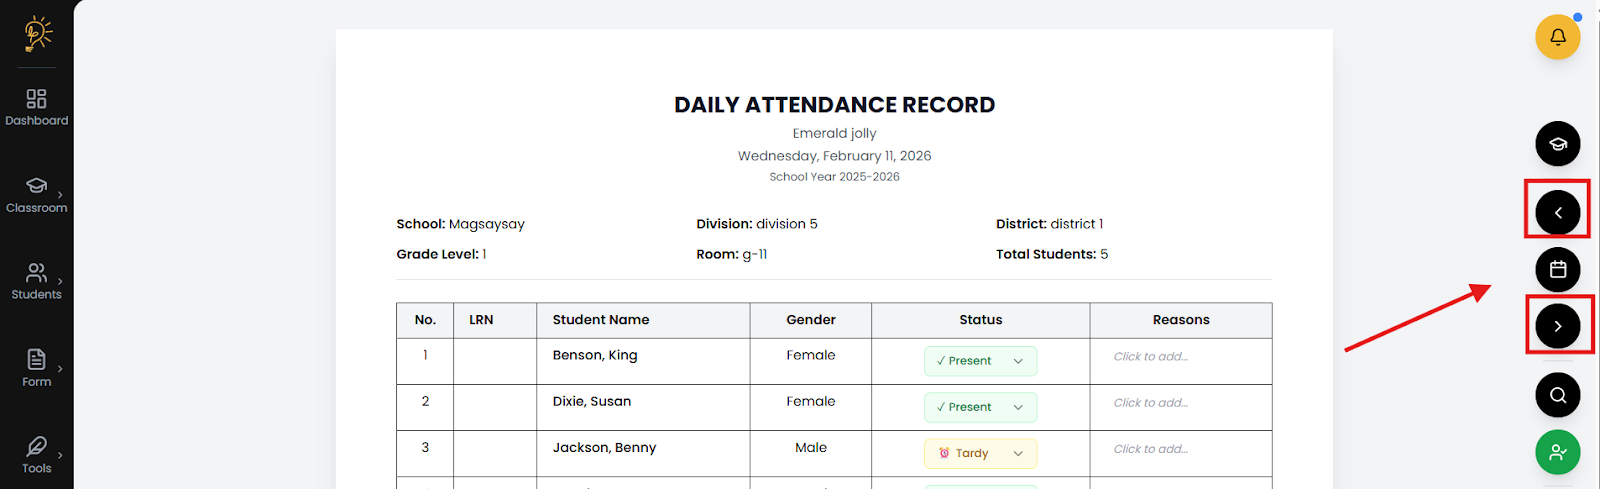This screenshot has height=489, width=1600.
Task: Click the graduation cap floating button
Action: click(x=1557, y=144)
